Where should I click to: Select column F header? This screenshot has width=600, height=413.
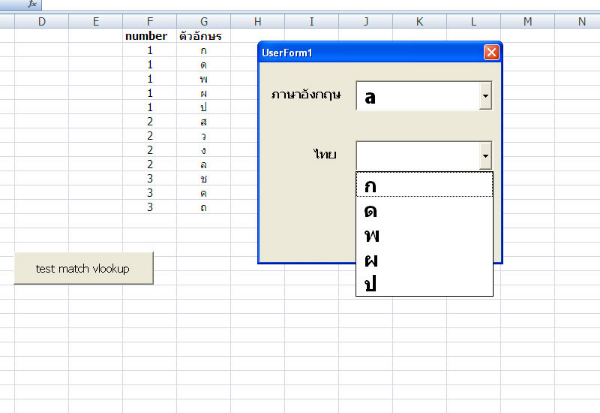coord(150,21)
